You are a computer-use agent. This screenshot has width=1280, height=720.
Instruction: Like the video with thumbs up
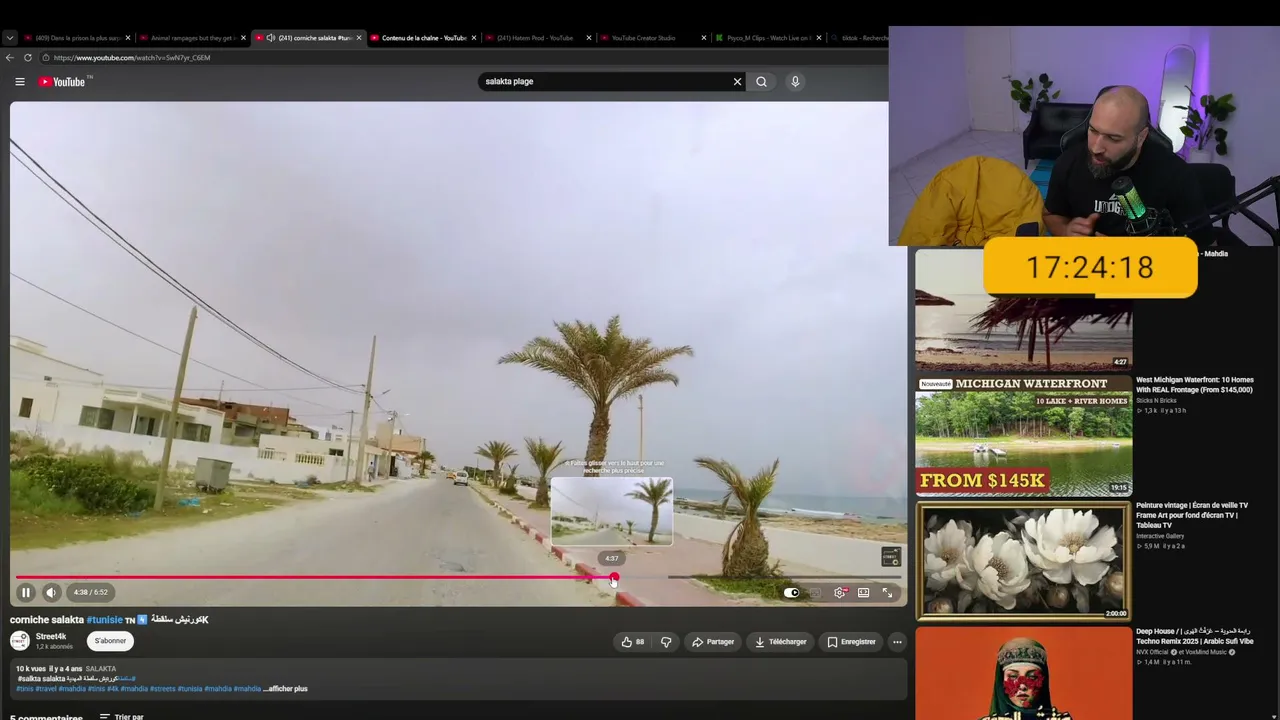point(633,642)
